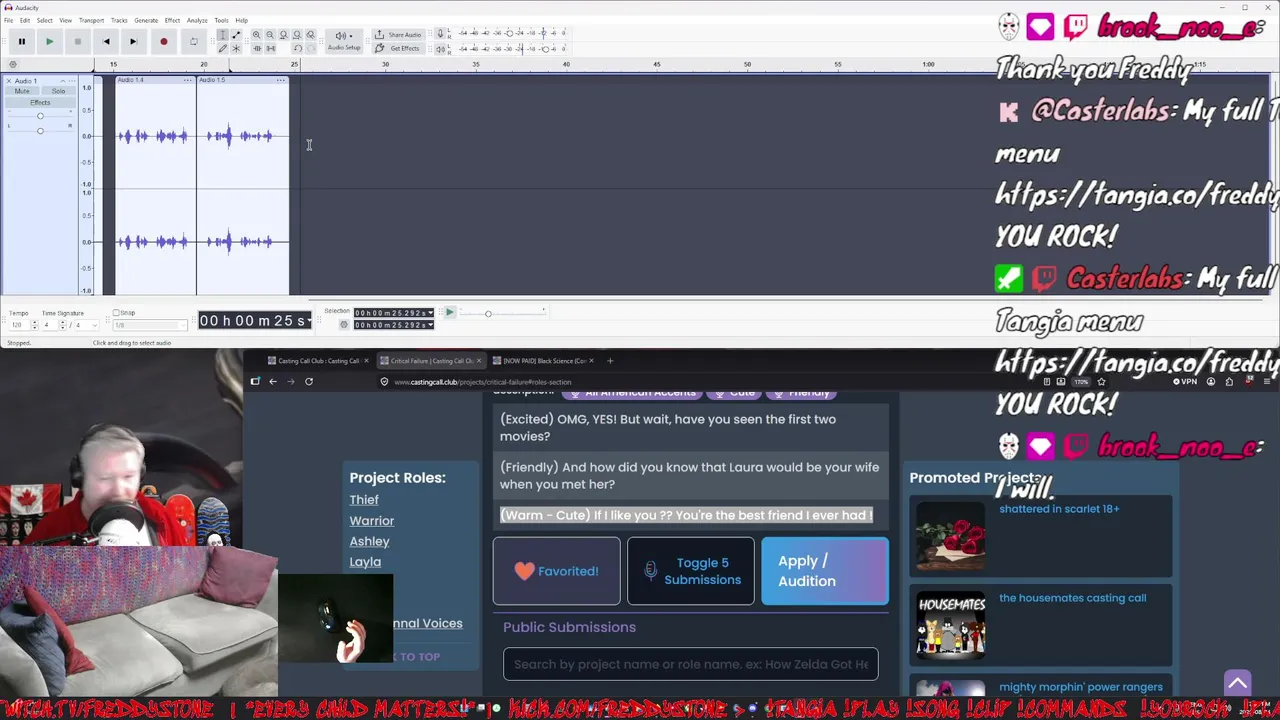The image size is (1280, 720).
Task: Skip to start of the project
Action: [105, 41]
